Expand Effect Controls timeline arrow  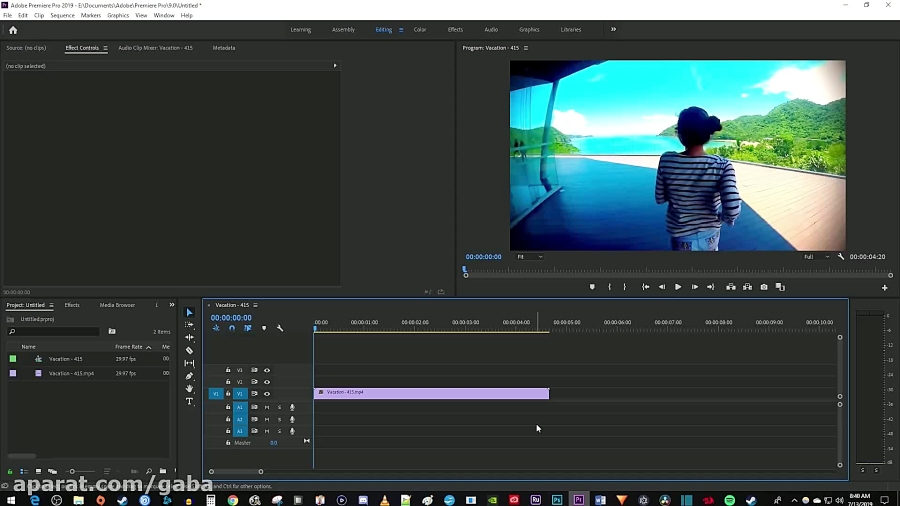(335, 65)
